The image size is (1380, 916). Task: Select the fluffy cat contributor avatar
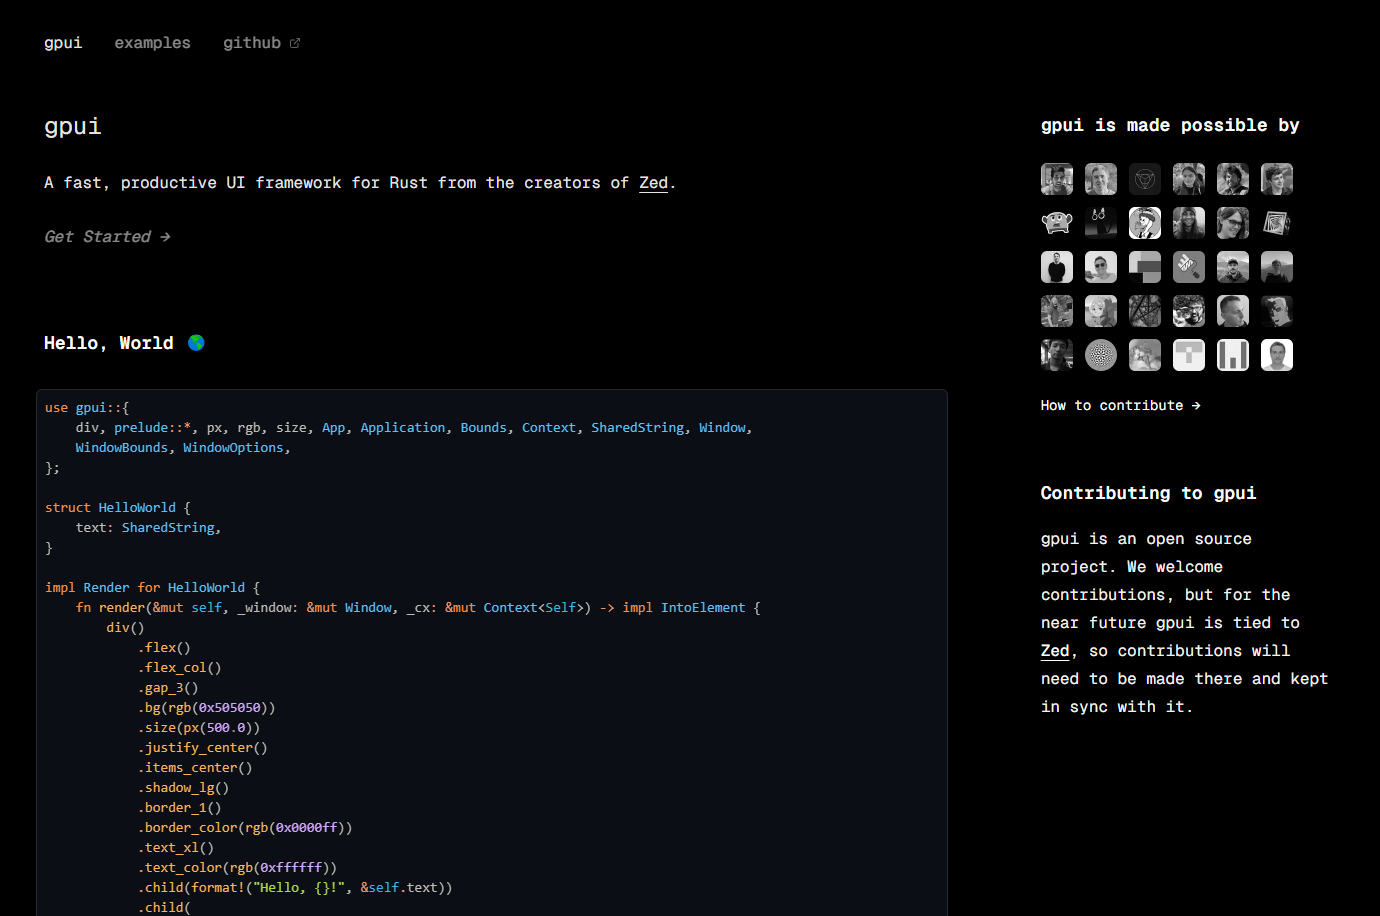(1145, 355)
